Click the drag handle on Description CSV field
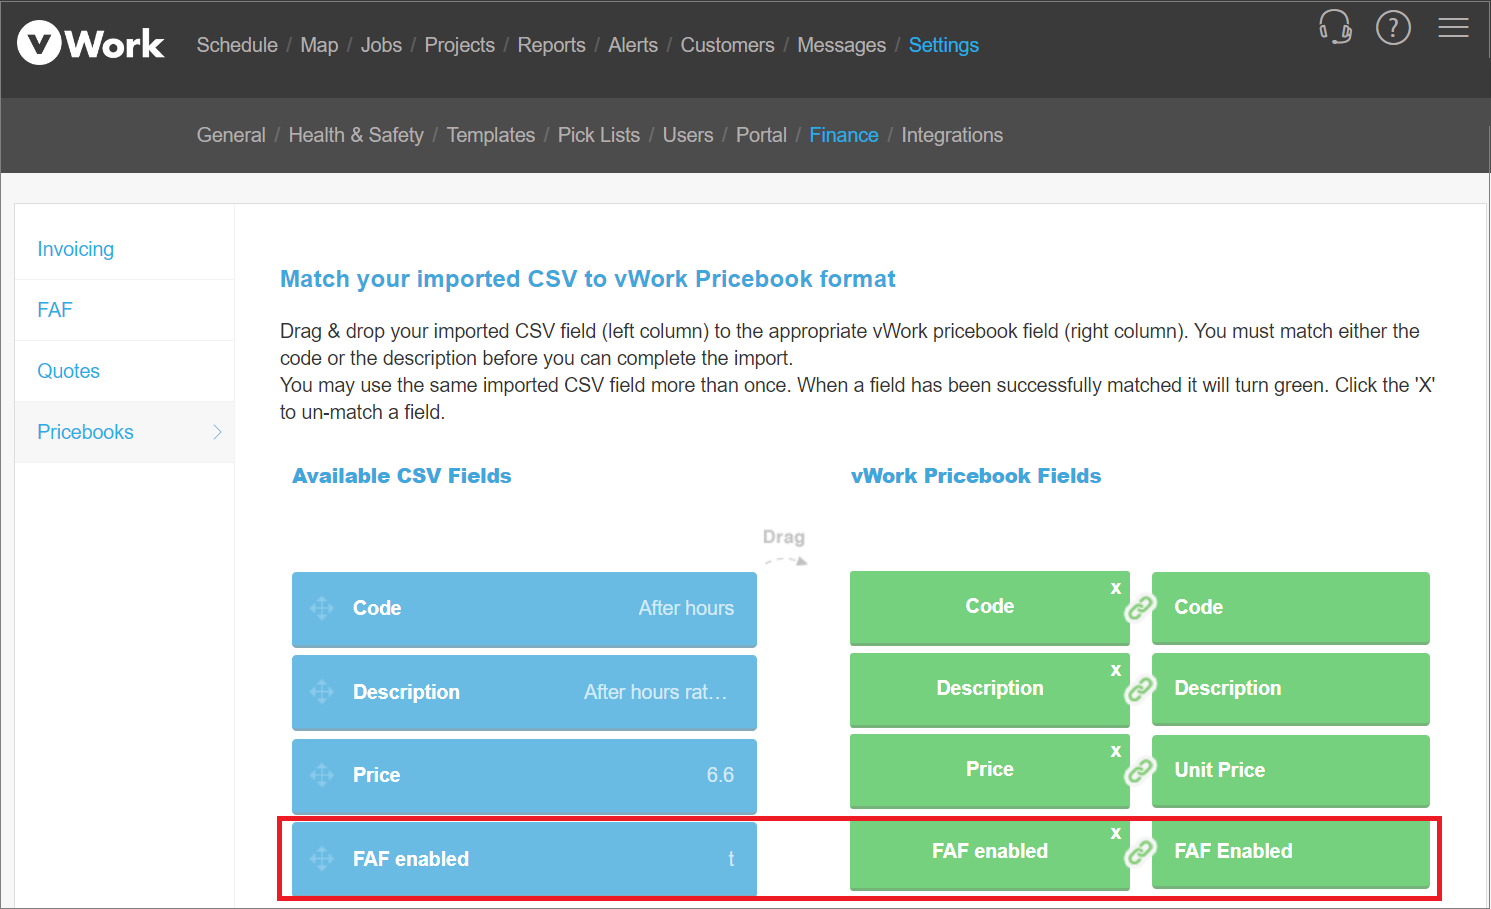 pos(321,692)
